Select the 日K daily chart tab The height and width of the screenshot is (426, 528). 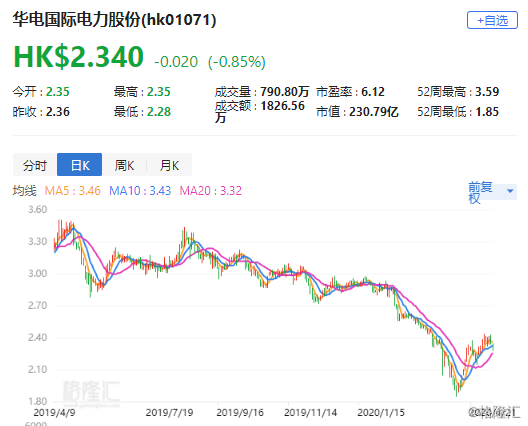click(79, 165)
